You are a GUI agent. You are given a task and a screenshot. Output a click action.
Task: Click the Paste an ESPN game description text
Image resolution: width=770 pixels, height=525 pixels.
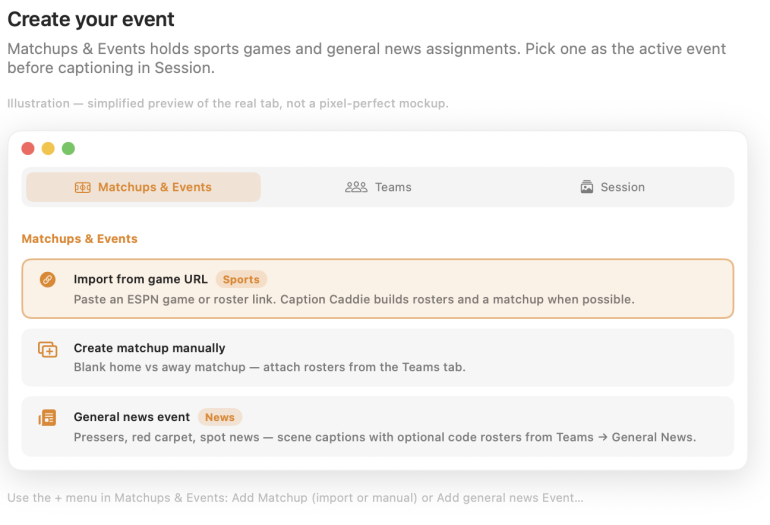(354, 299)
